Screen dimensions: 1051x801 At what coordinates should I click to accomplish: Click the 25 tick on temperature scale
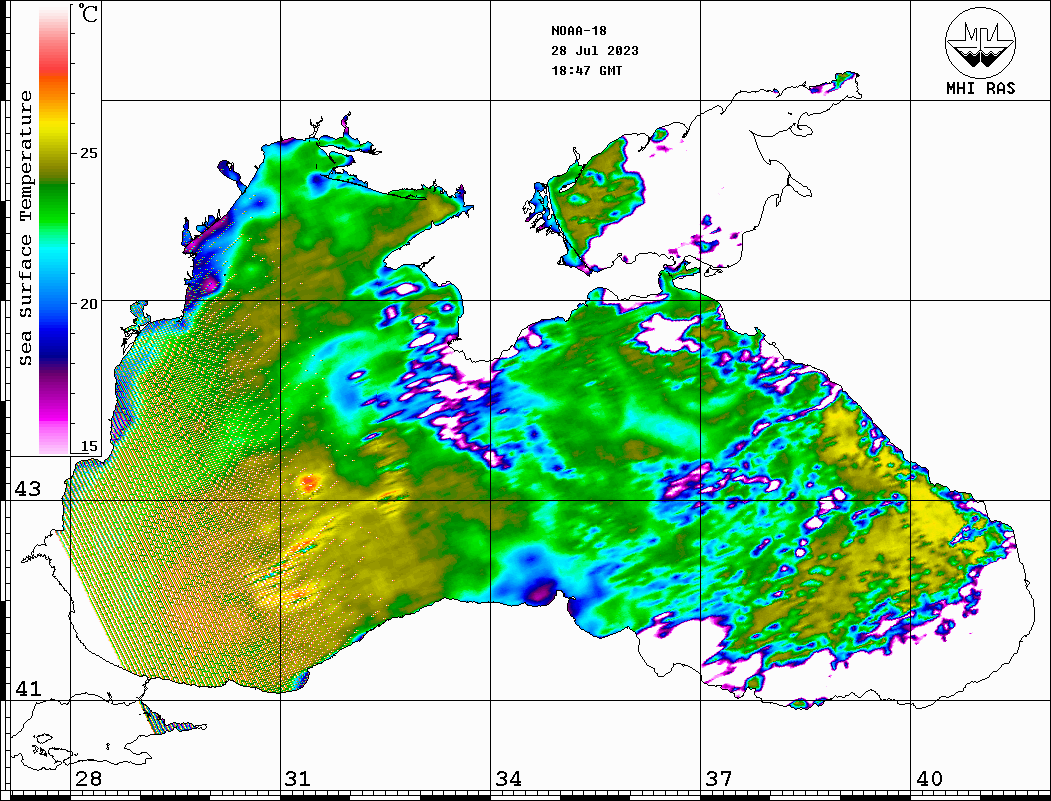[x=88, y=153]
